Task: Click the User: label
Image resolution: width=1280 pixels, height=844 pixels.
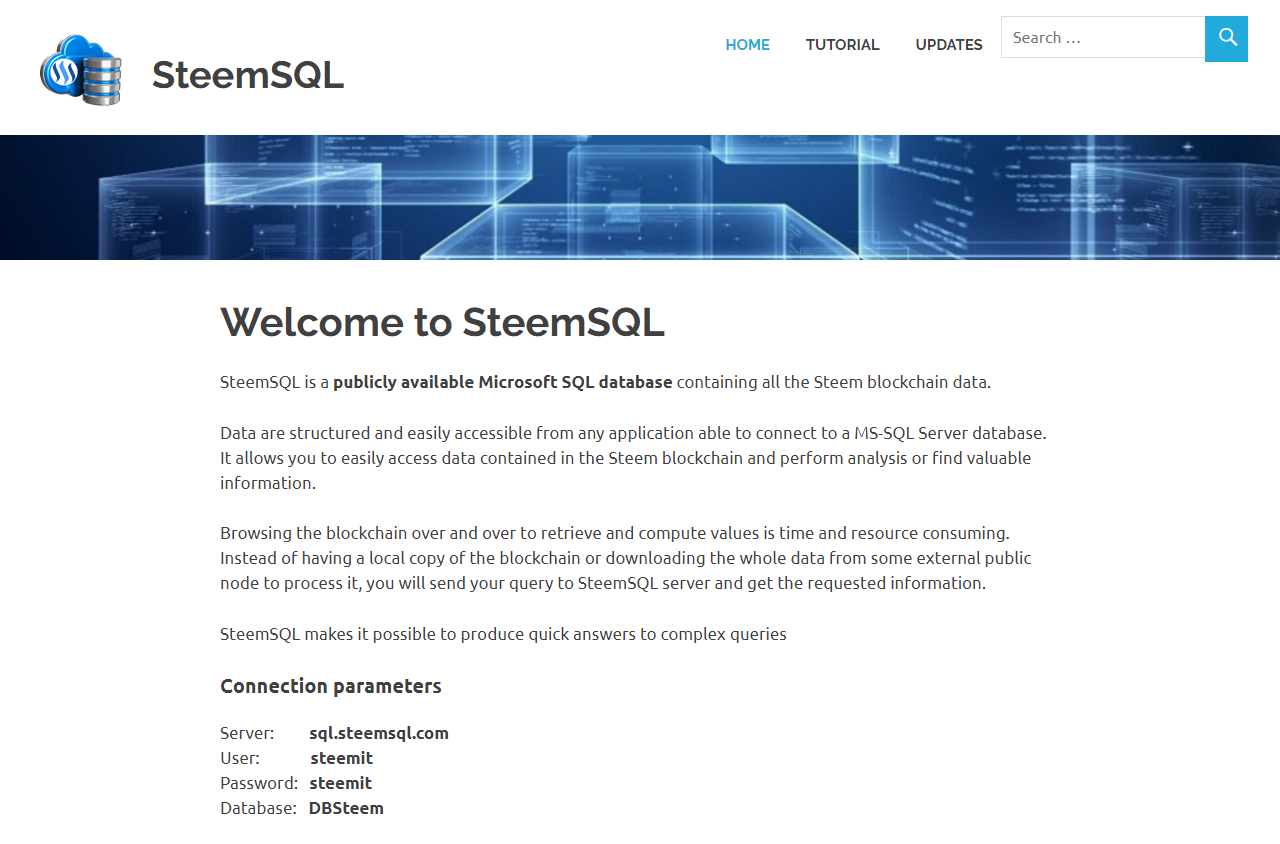Action: (x=240, y=758)
